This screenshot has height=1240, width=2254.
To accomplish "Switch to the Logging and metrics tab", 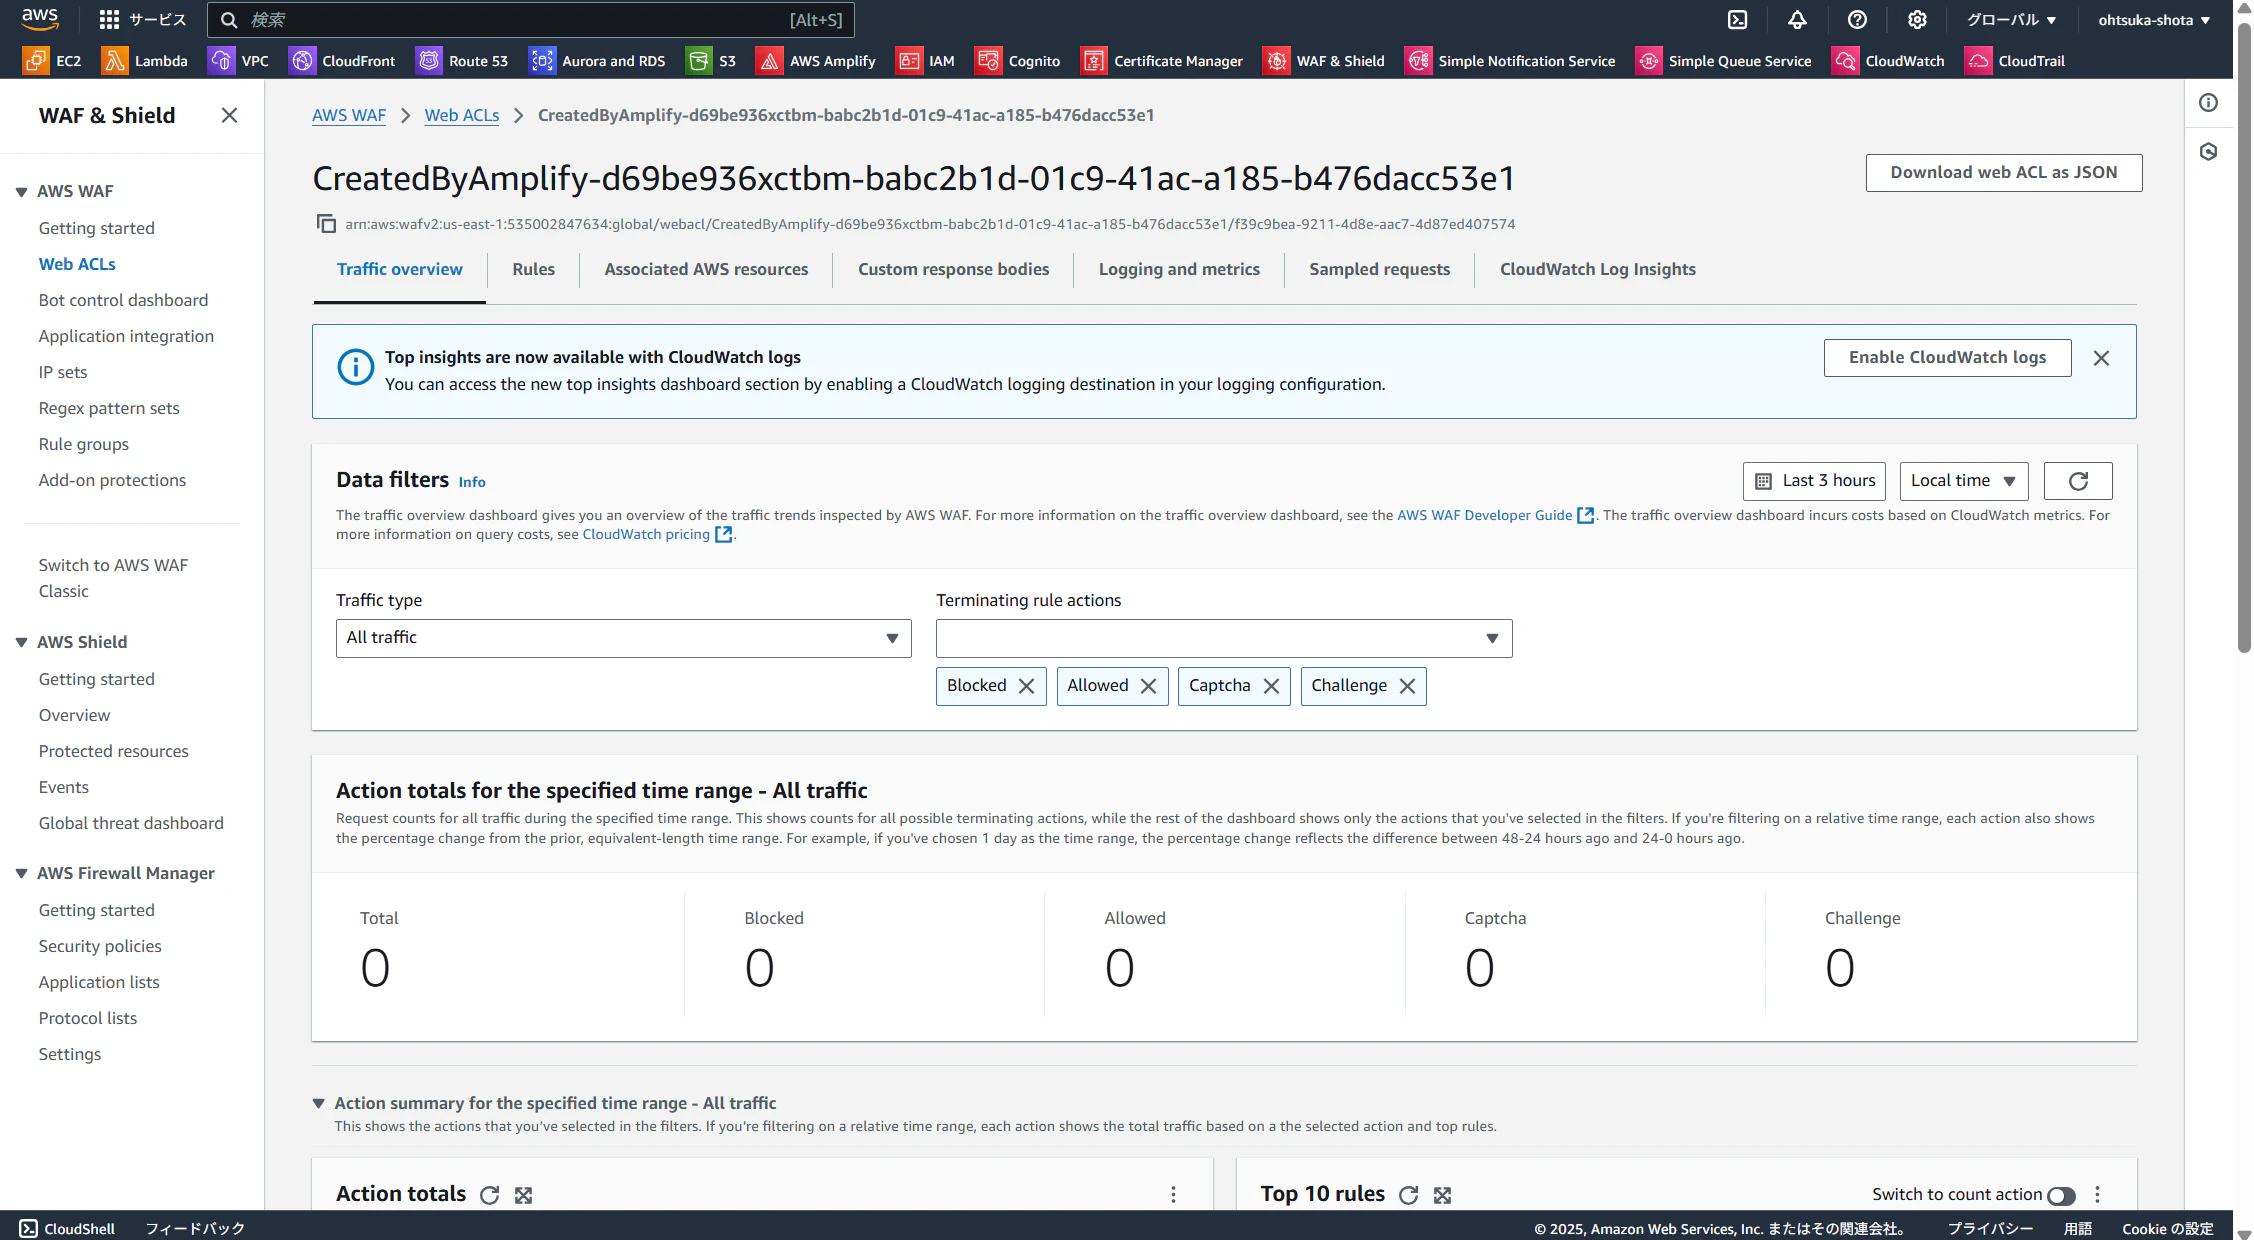I will click(x=1179, y=269).
